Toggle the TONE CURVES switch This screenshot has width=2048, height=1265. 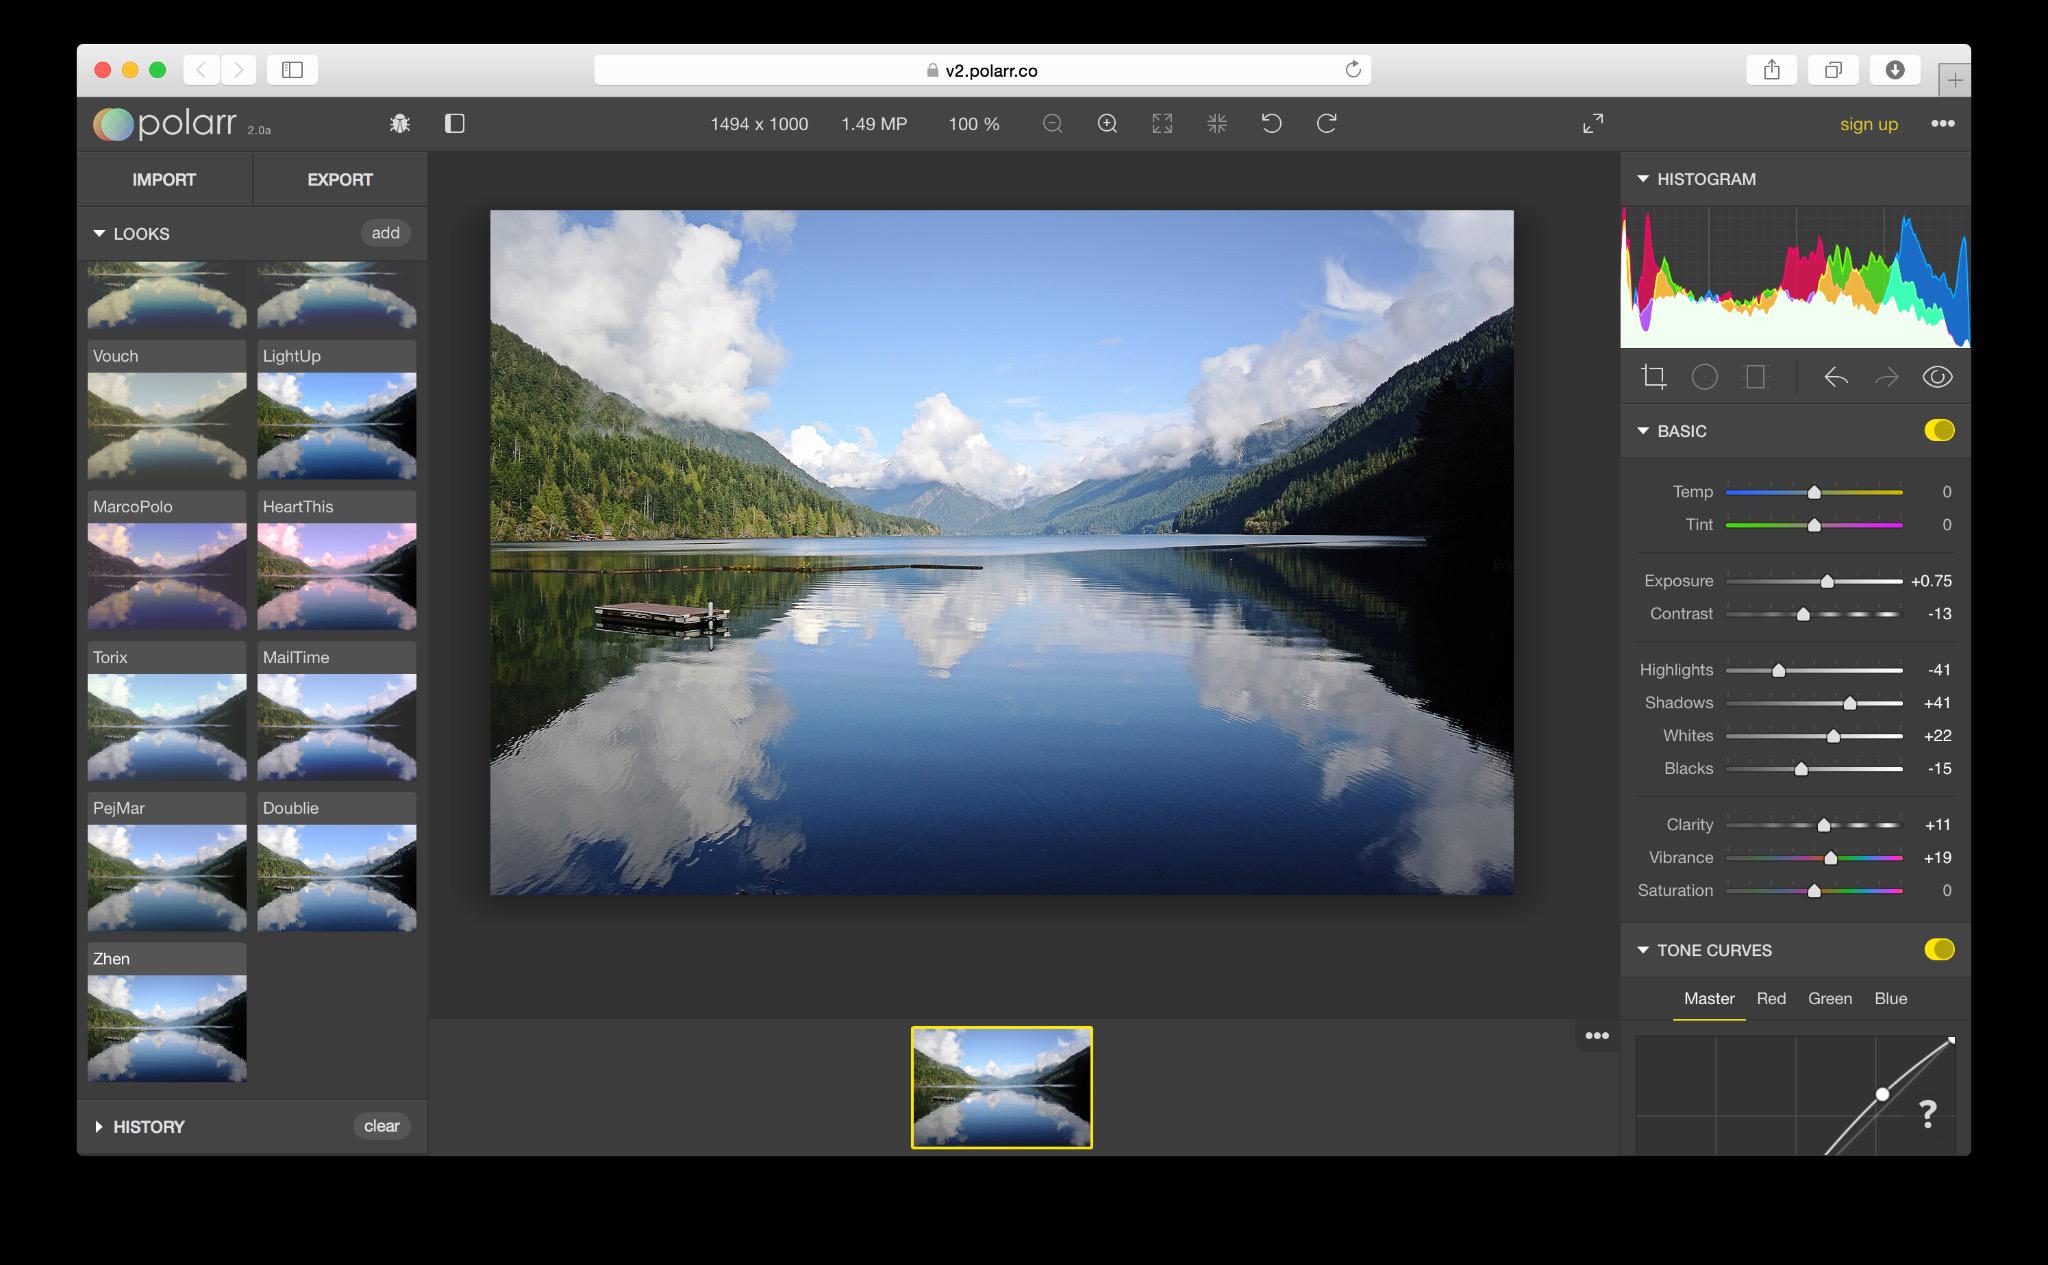click(x=1938, y=950)
